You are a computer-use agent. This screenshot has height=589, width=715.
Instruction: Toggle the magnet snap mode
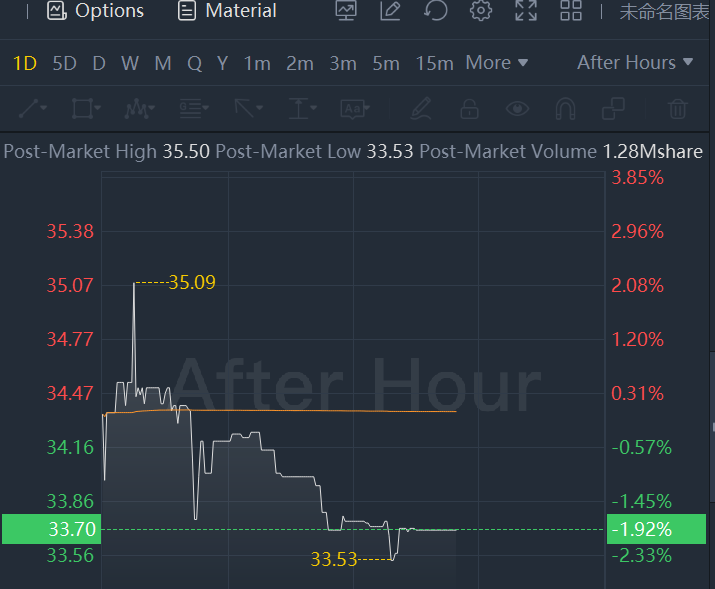[565, 108]
